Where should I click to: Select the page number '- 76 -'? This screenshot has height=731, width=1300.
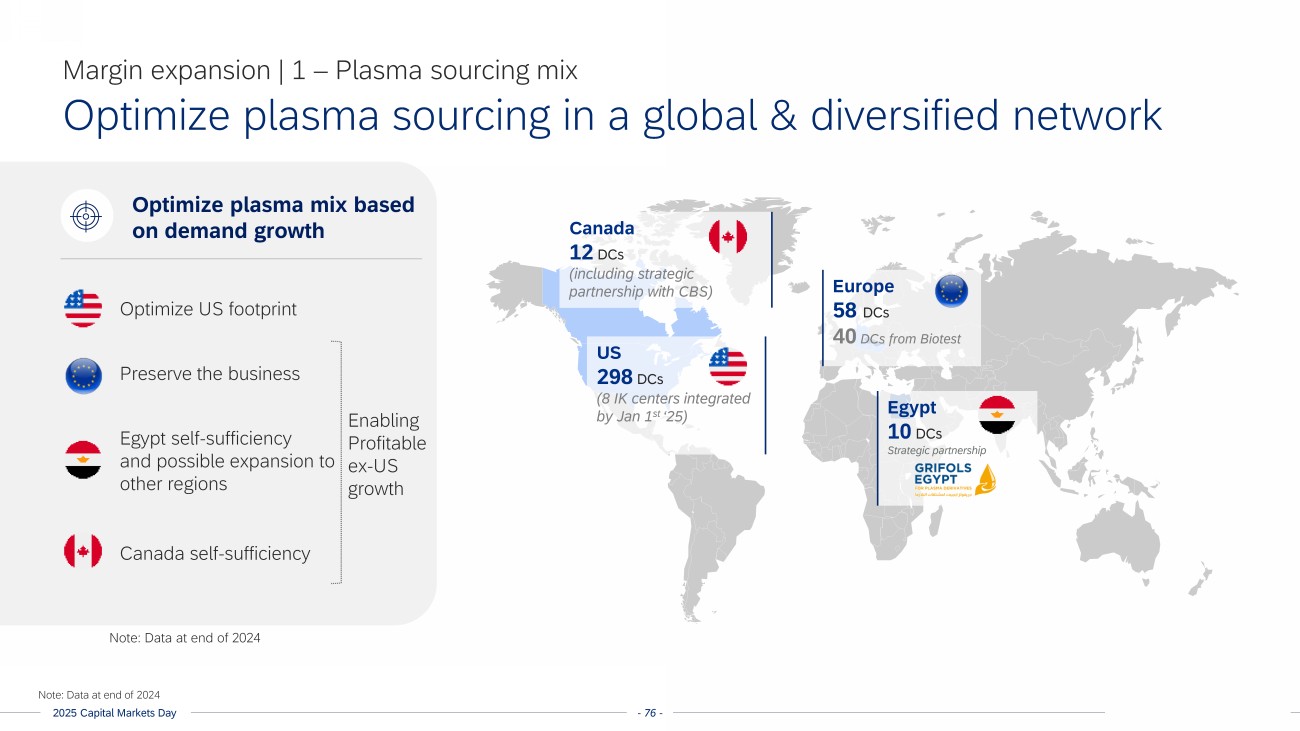650,713
